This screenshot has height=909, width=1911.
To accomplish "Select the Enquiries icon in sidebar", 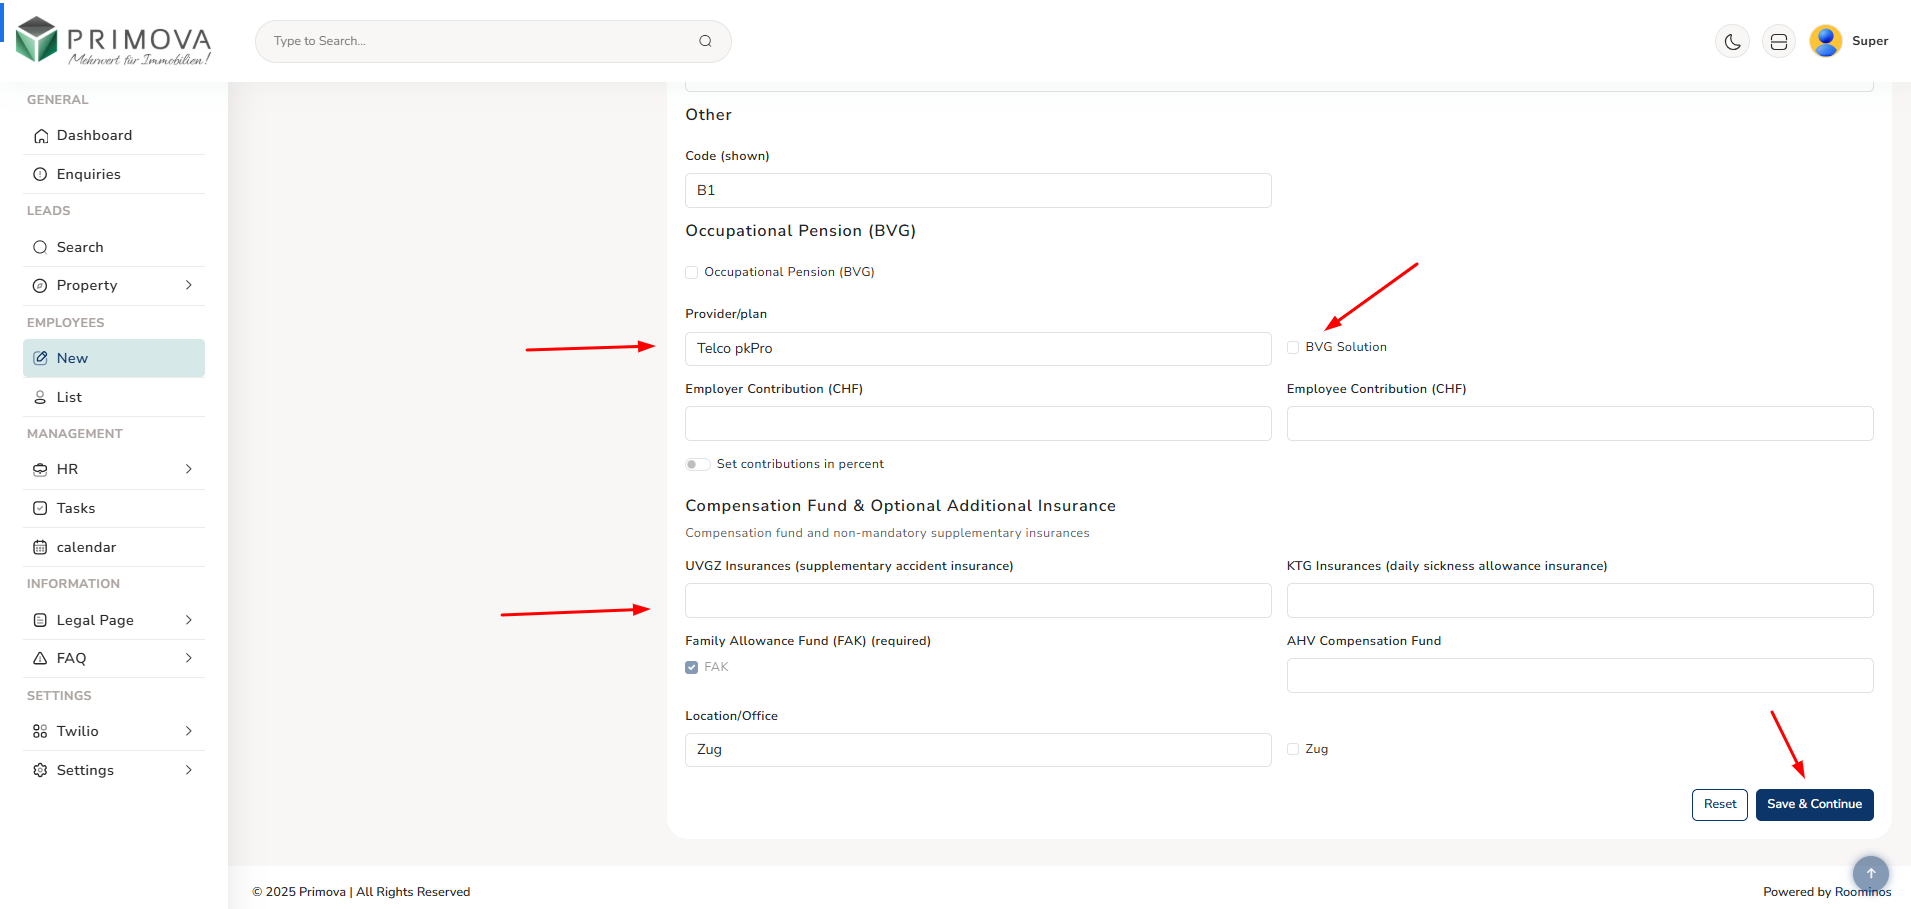I will pos(40,174).
